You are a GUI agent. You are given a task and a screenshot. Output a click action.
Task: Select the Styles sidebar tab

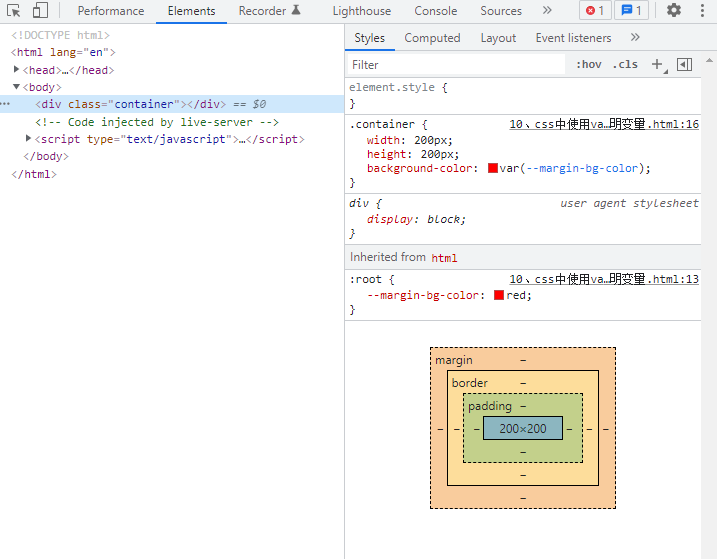(369, 38)
